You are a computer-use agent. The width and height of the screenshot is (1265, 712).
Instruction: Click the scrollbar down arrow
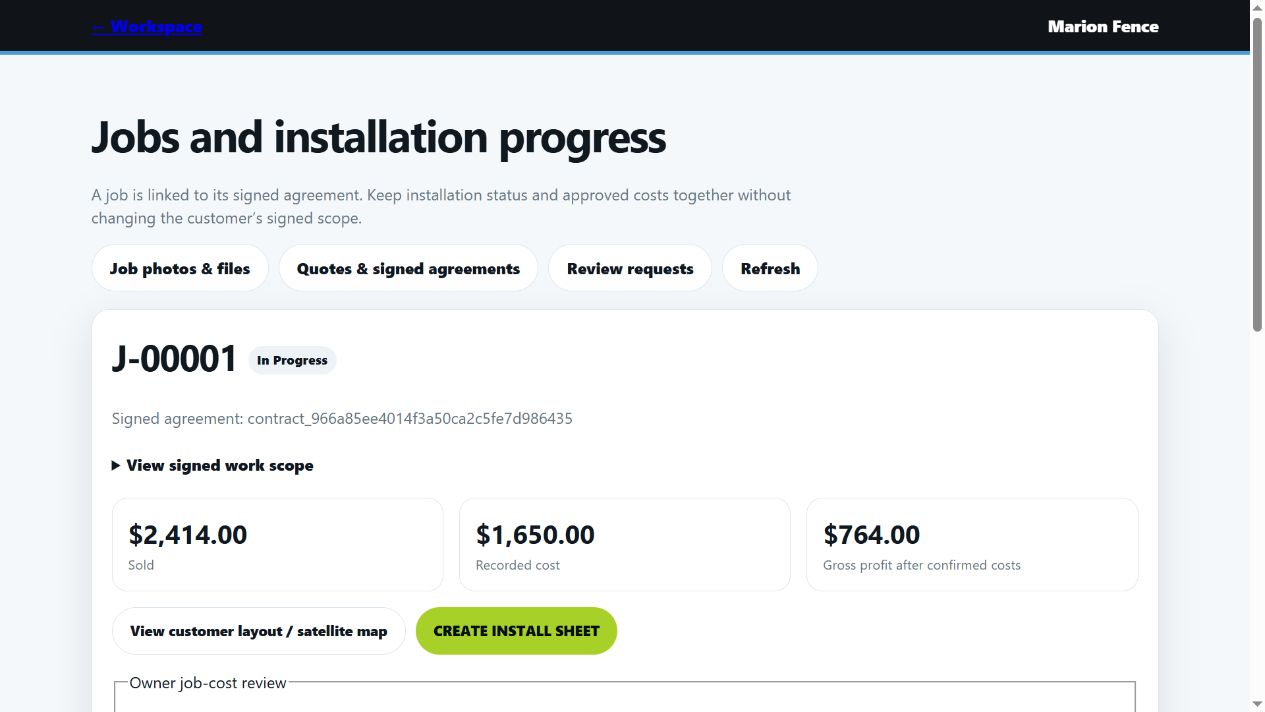point(1257,704)
